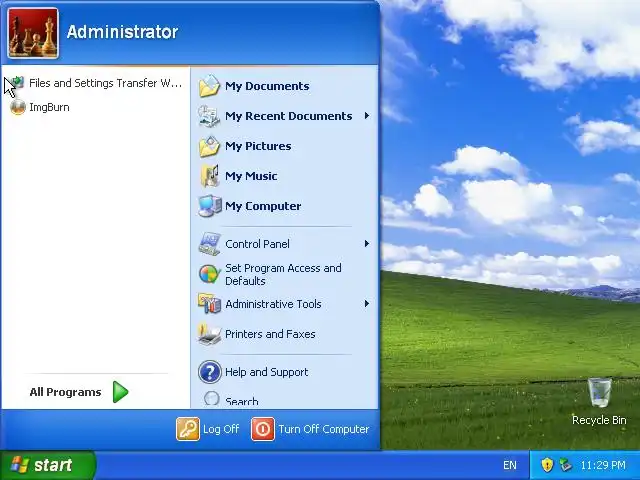Click the Control Panel icon
This screenshot has height=480, width=640.
pos(209,244)
